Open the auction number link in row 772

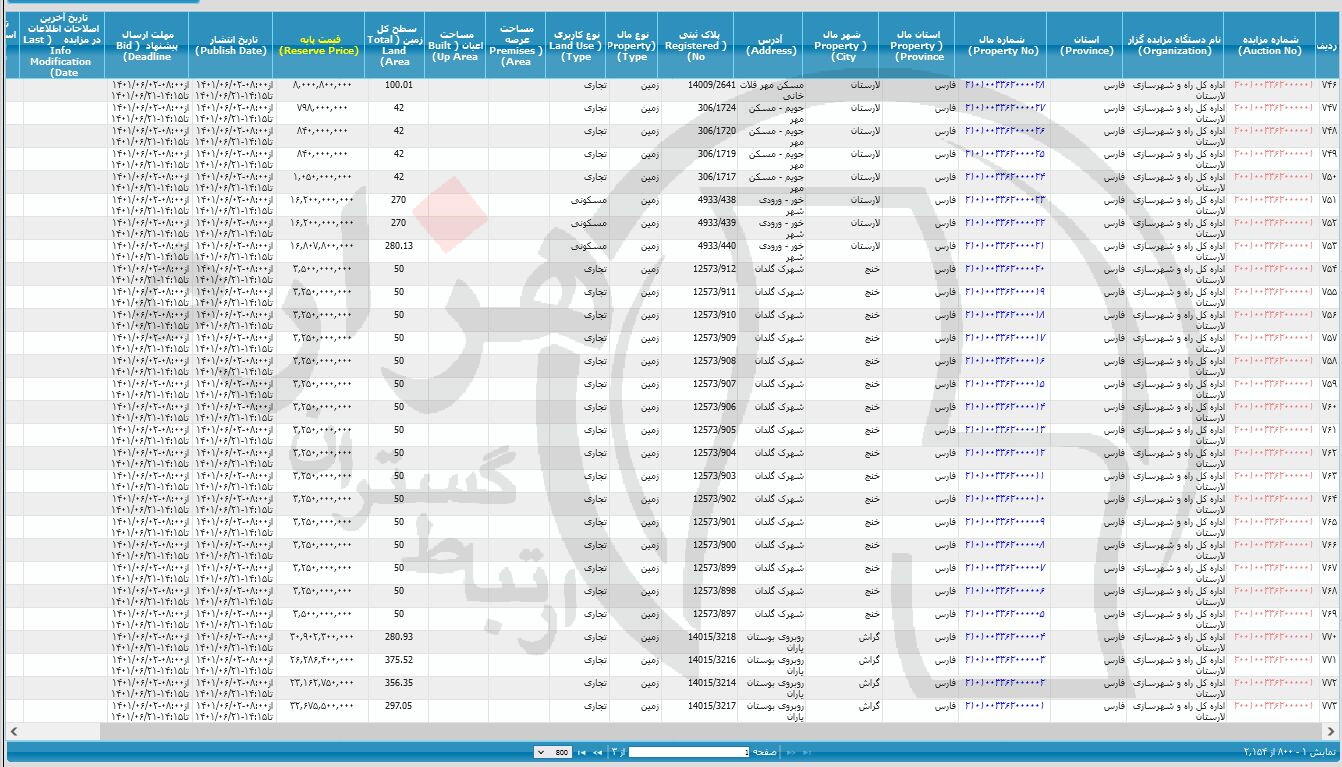tap(1273, 682)
